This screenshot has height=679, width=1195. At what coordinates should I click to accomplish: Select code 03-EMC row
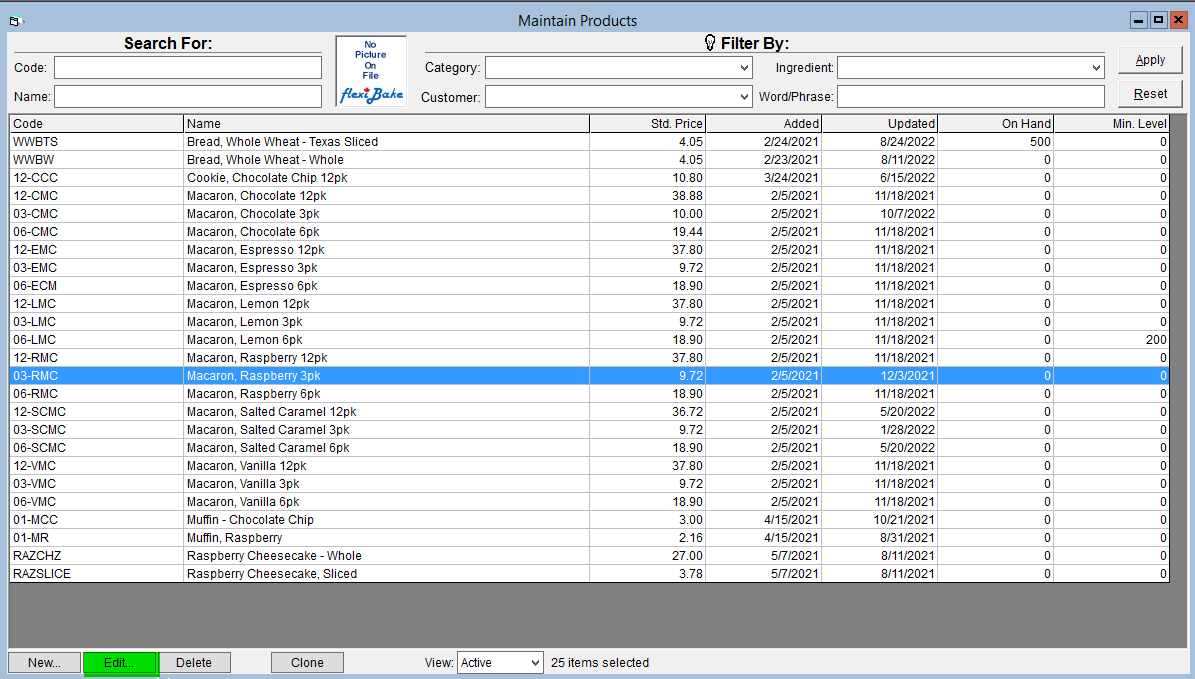pyautogui.click(x=589, y=268)
